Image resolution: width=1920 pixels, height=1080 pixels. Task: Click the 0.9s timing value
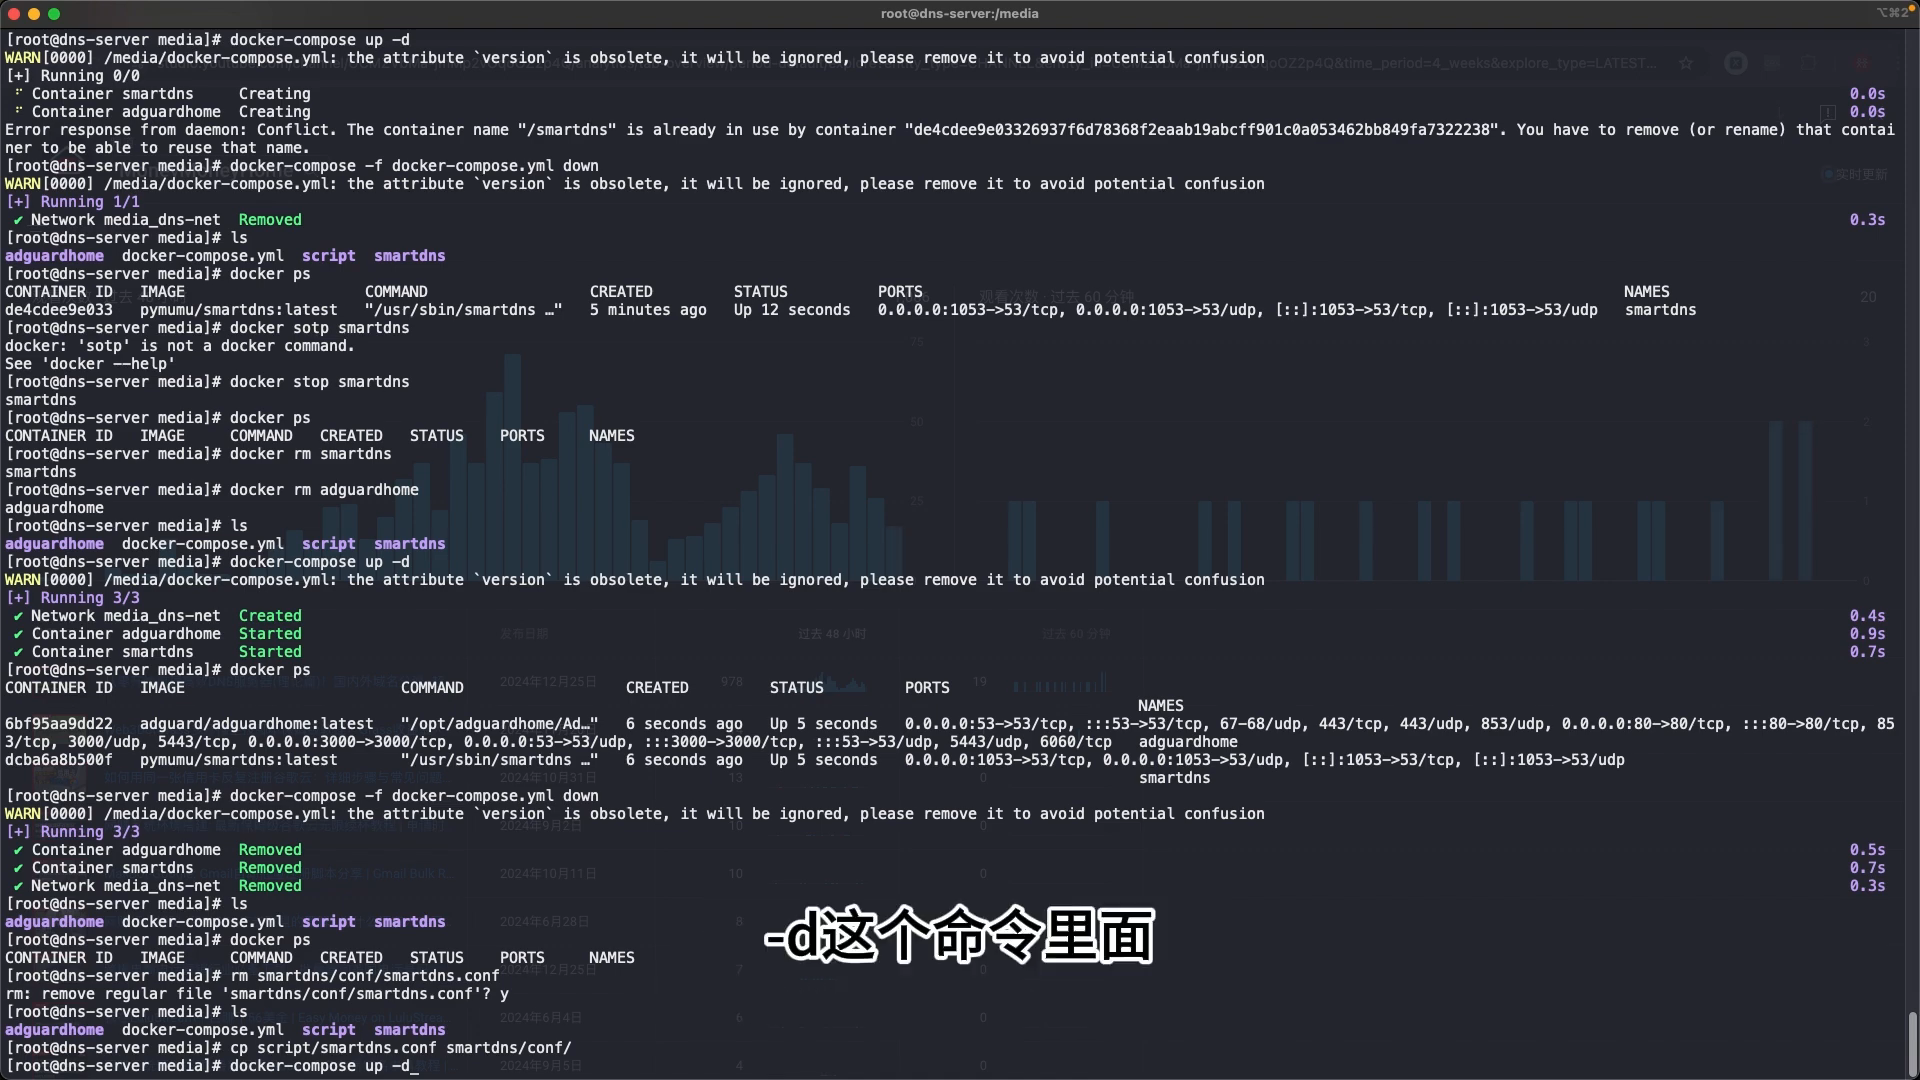(1867, 634)
